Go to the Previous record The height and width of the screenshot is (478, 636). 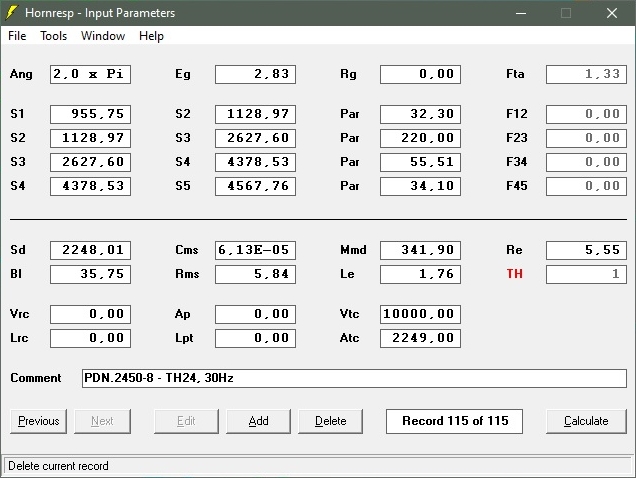[x=39, y=421]
